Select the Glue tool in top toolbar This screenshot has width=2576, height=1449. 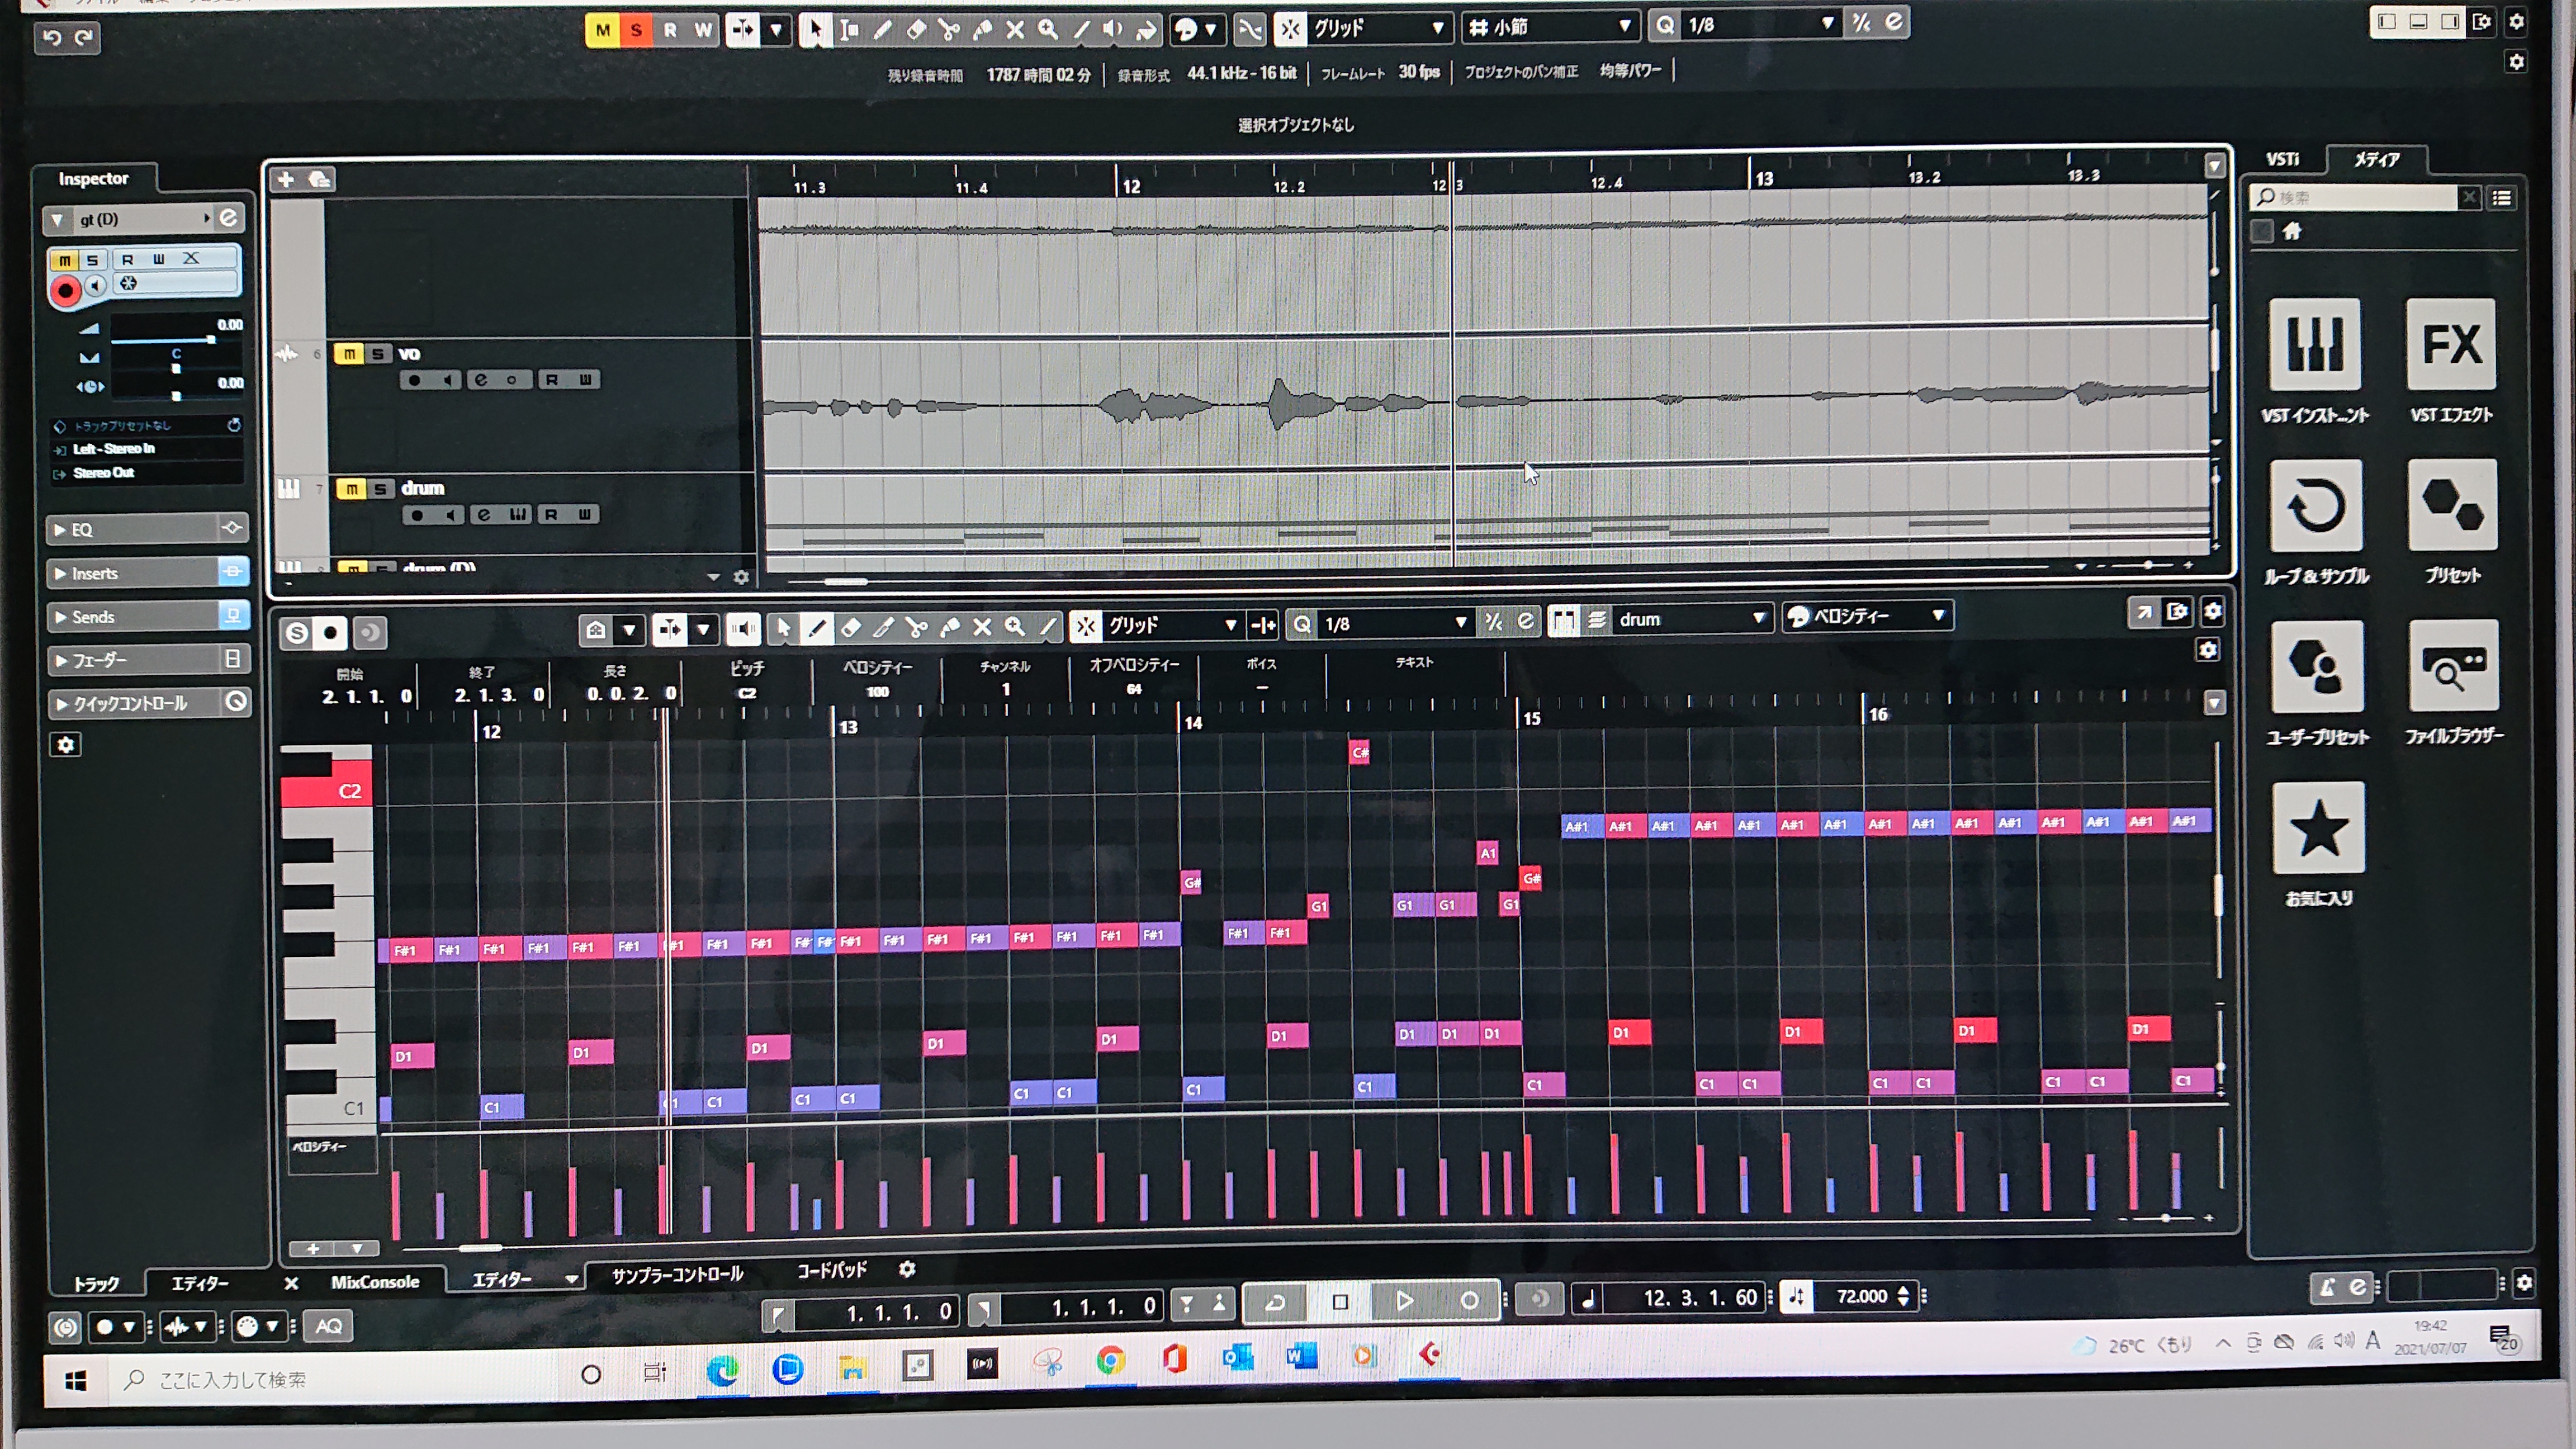(x=982, y=29)
